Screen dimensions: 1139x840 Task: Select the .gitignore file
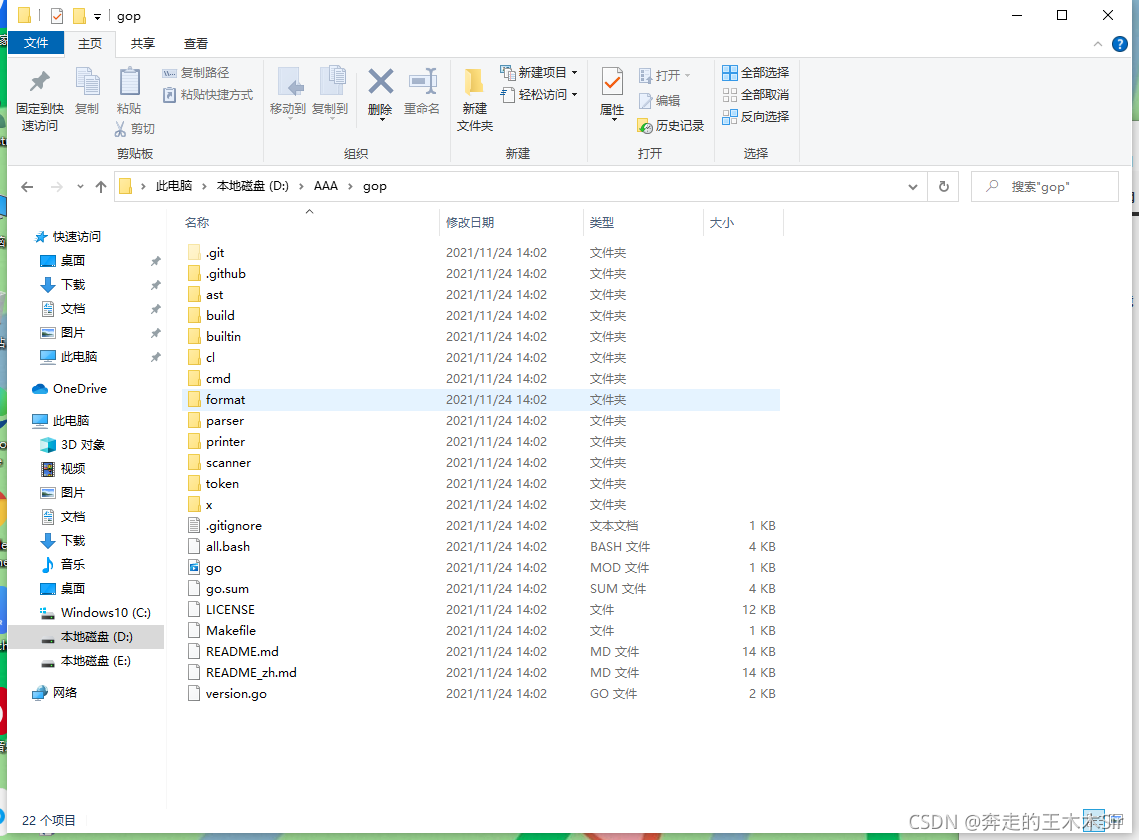pos(233,525)
